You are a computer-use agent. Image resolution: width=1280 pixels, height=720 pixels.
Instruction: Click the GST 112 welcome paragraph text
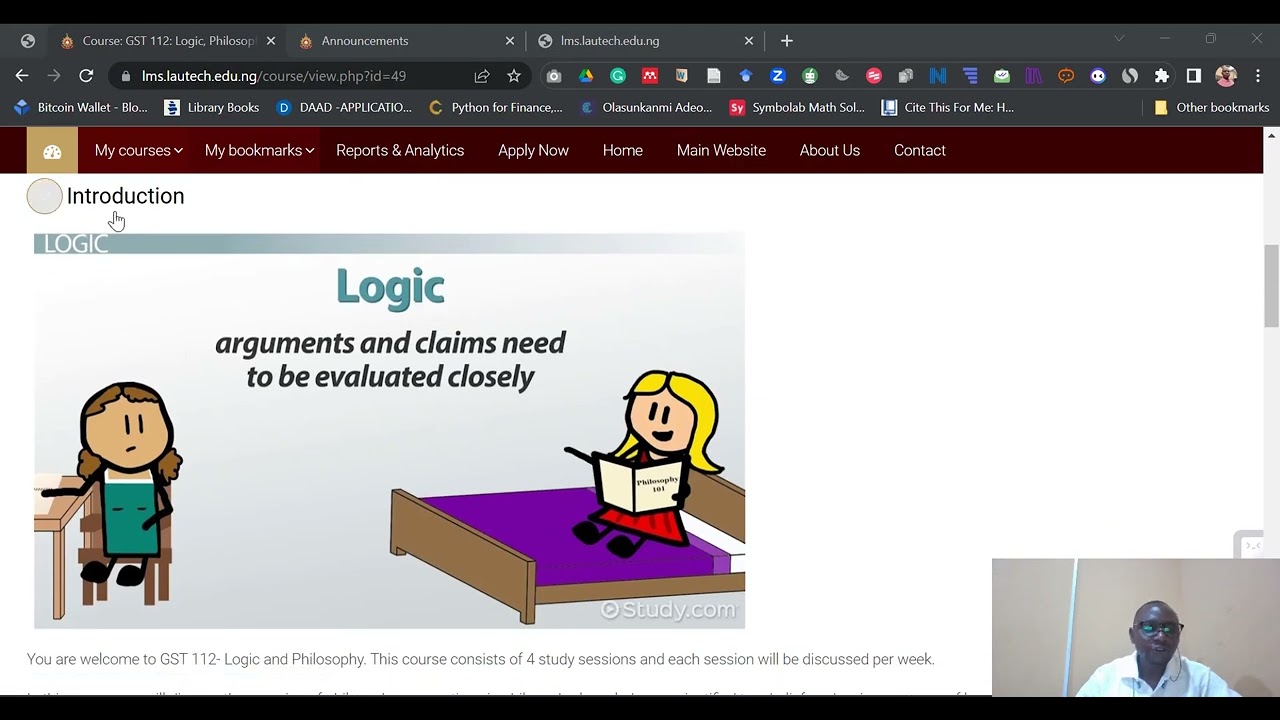point(480,659)
